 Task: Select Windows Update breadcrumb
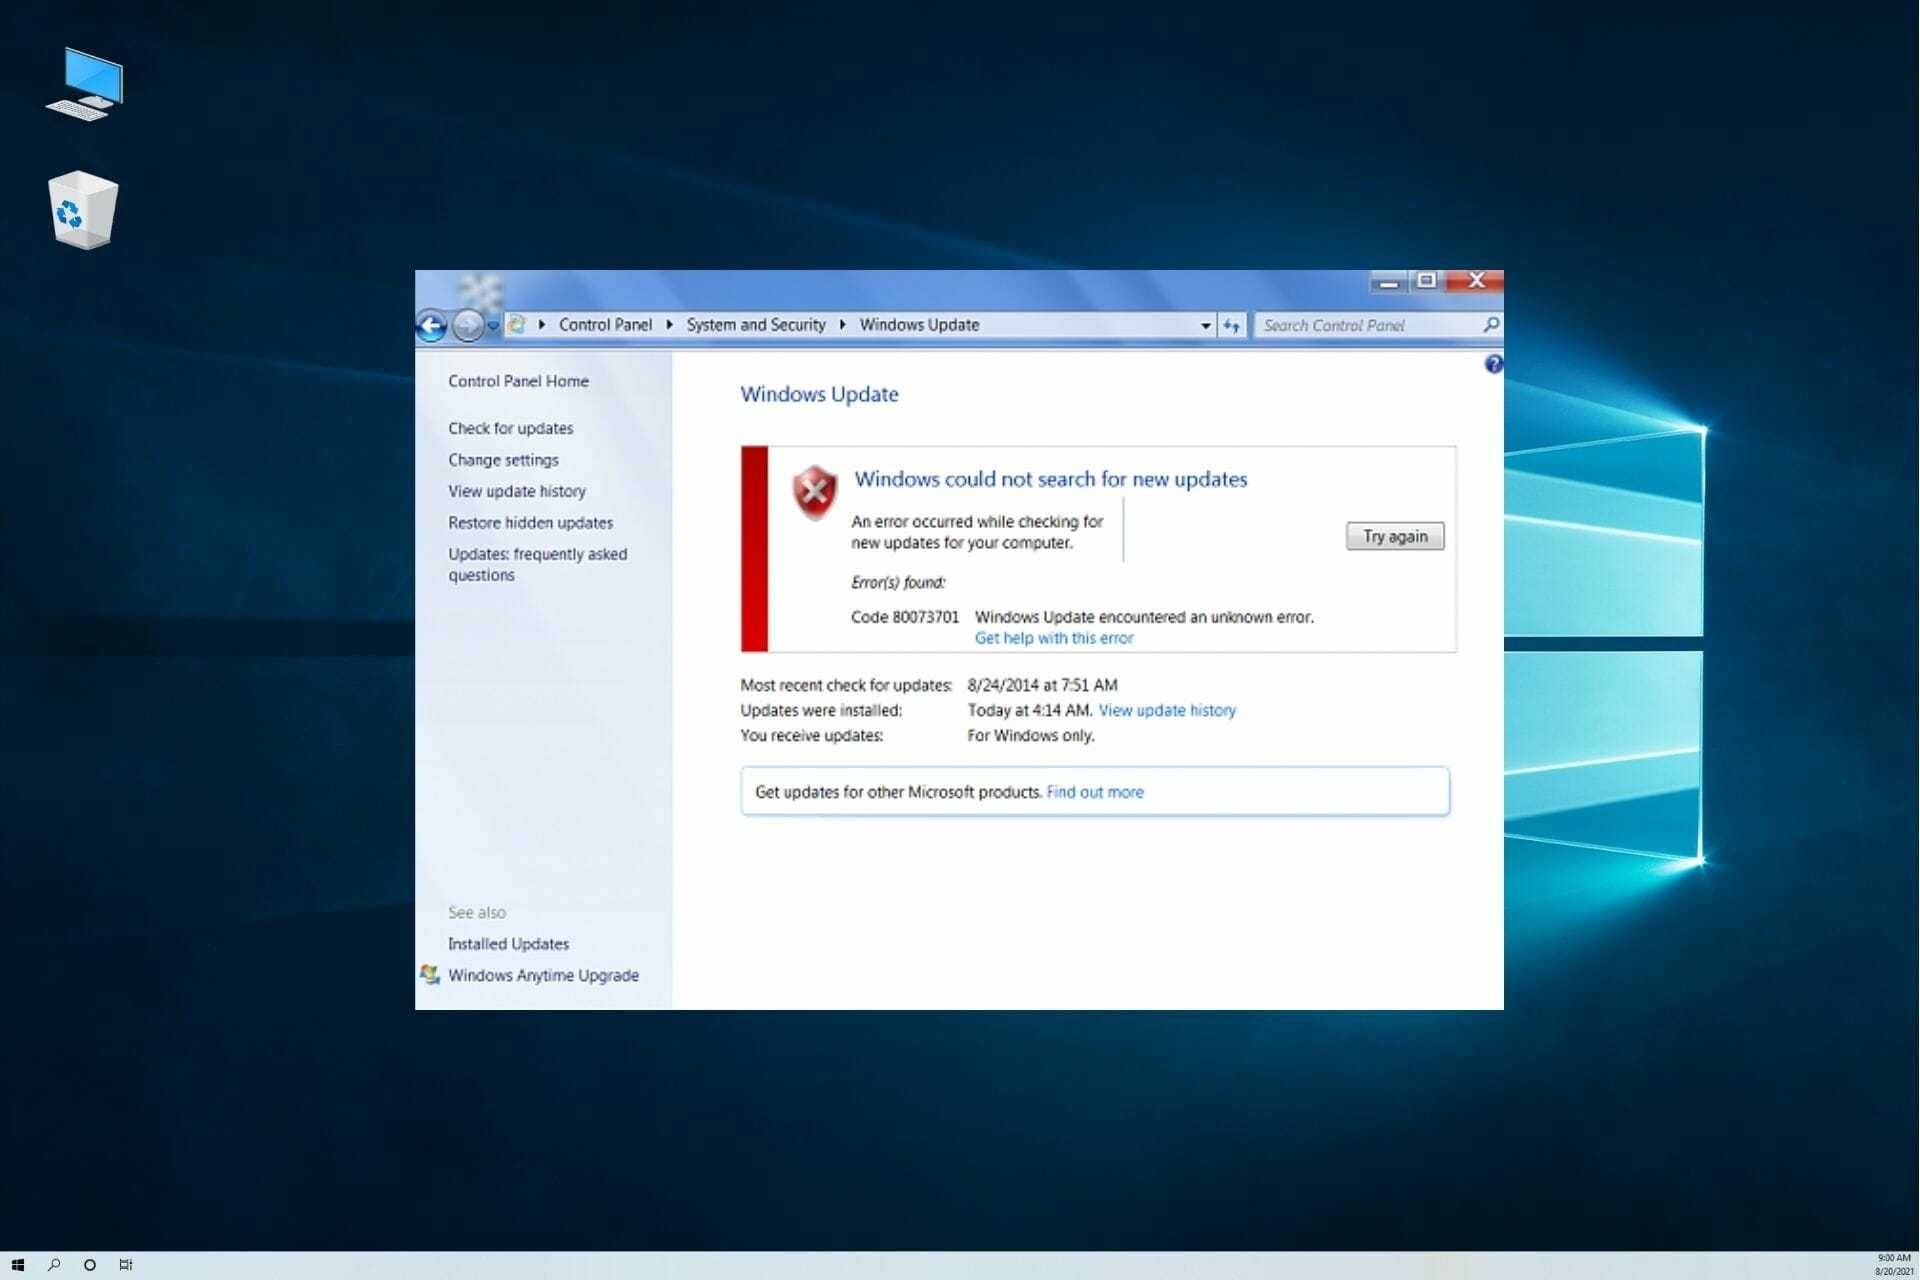pyautogui.click(x=920, y=325)
